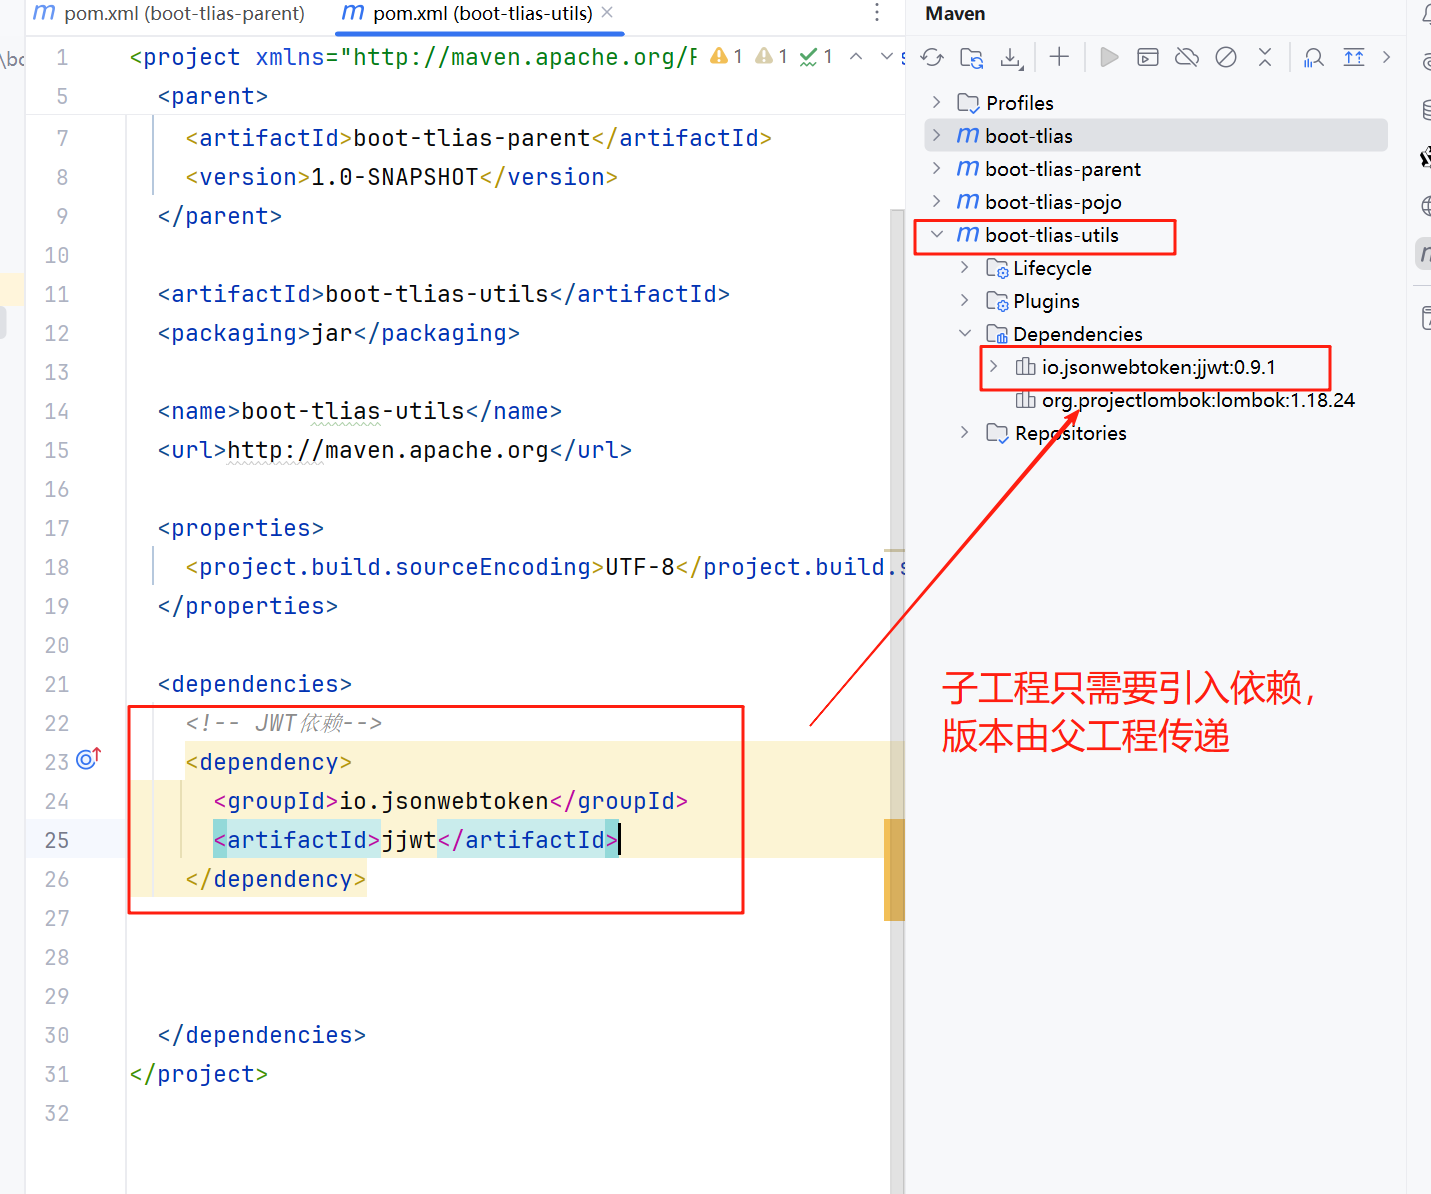Toggle the Skip Tests mode icon
The width and height of the screenshot is (1431, 1194).
tap(1226, 57)
